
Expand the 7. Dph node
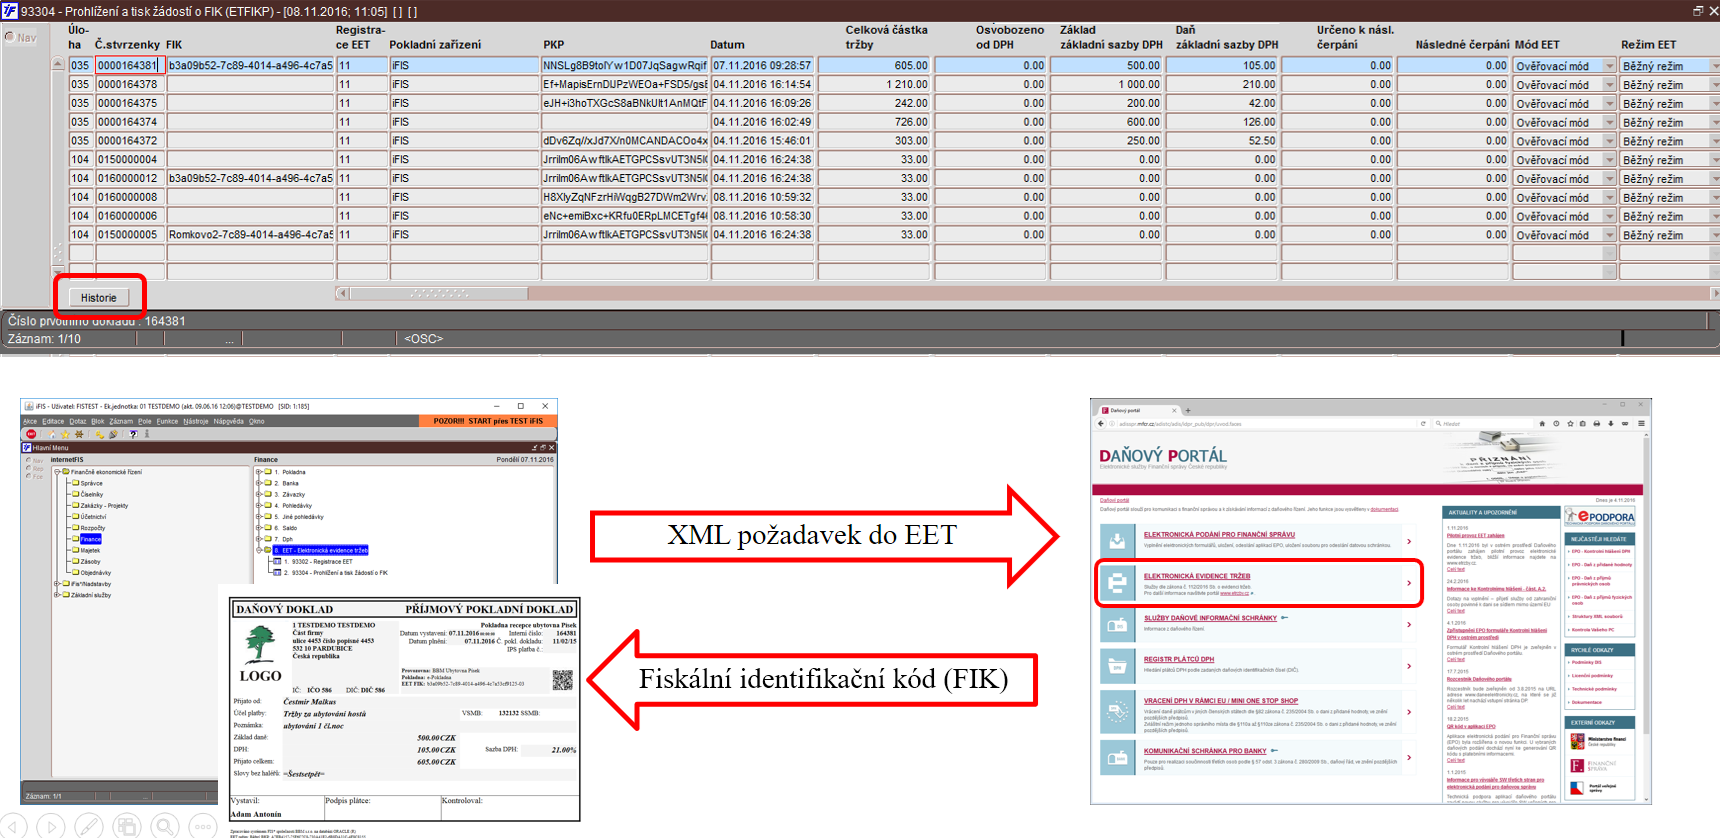258,539
